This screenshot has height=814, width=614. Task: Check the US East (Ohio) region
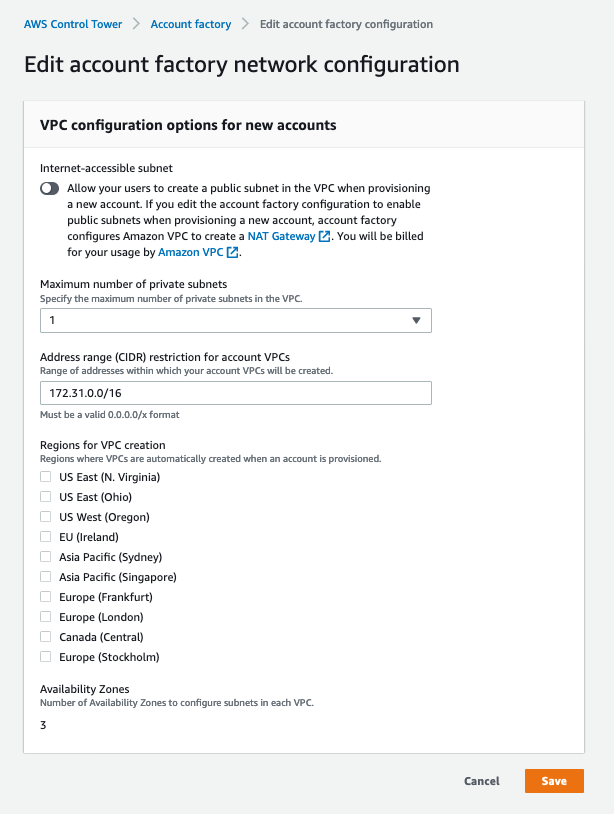click(45, 497)
